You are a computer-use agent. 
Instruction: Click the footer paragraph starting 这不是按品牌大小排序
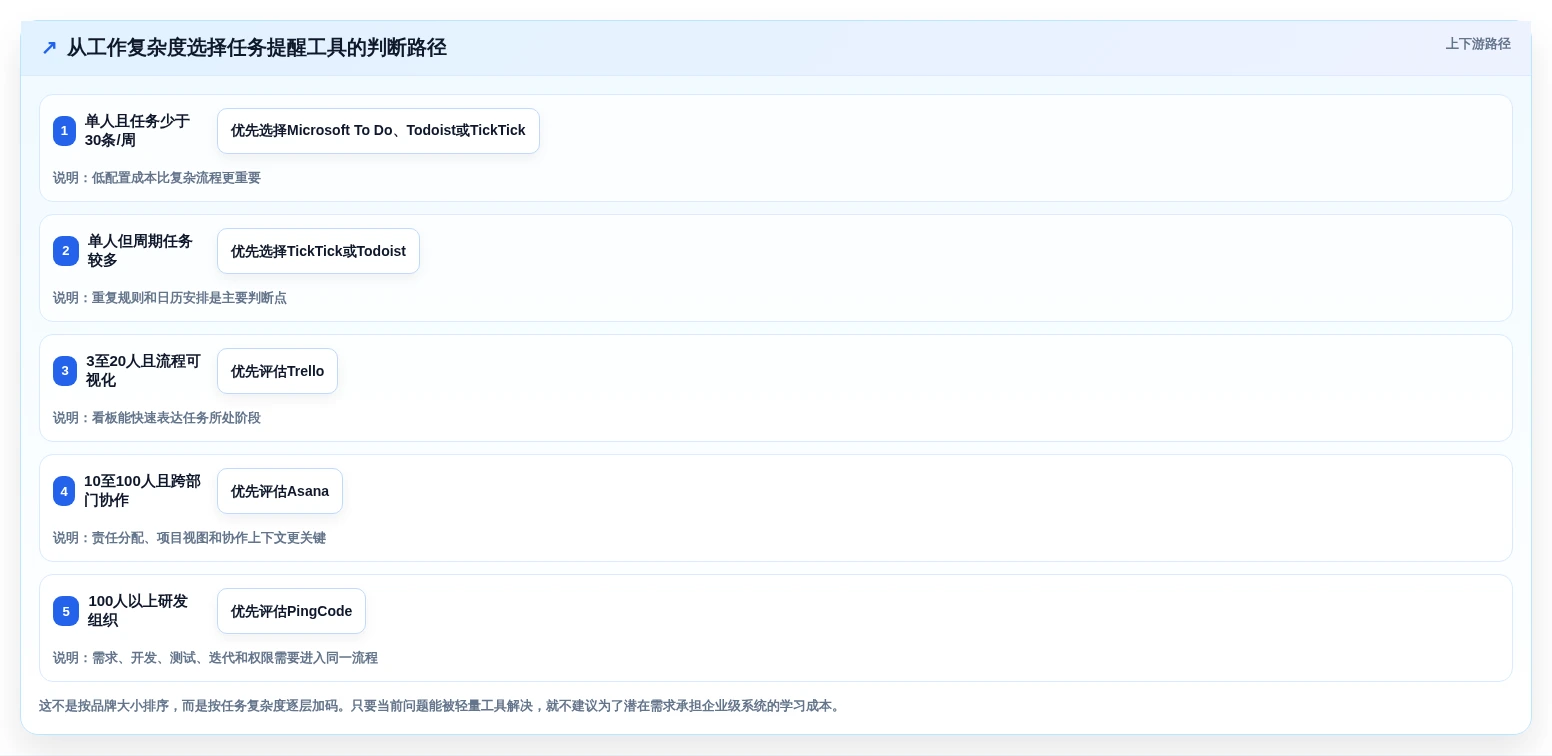click(442, 706)
